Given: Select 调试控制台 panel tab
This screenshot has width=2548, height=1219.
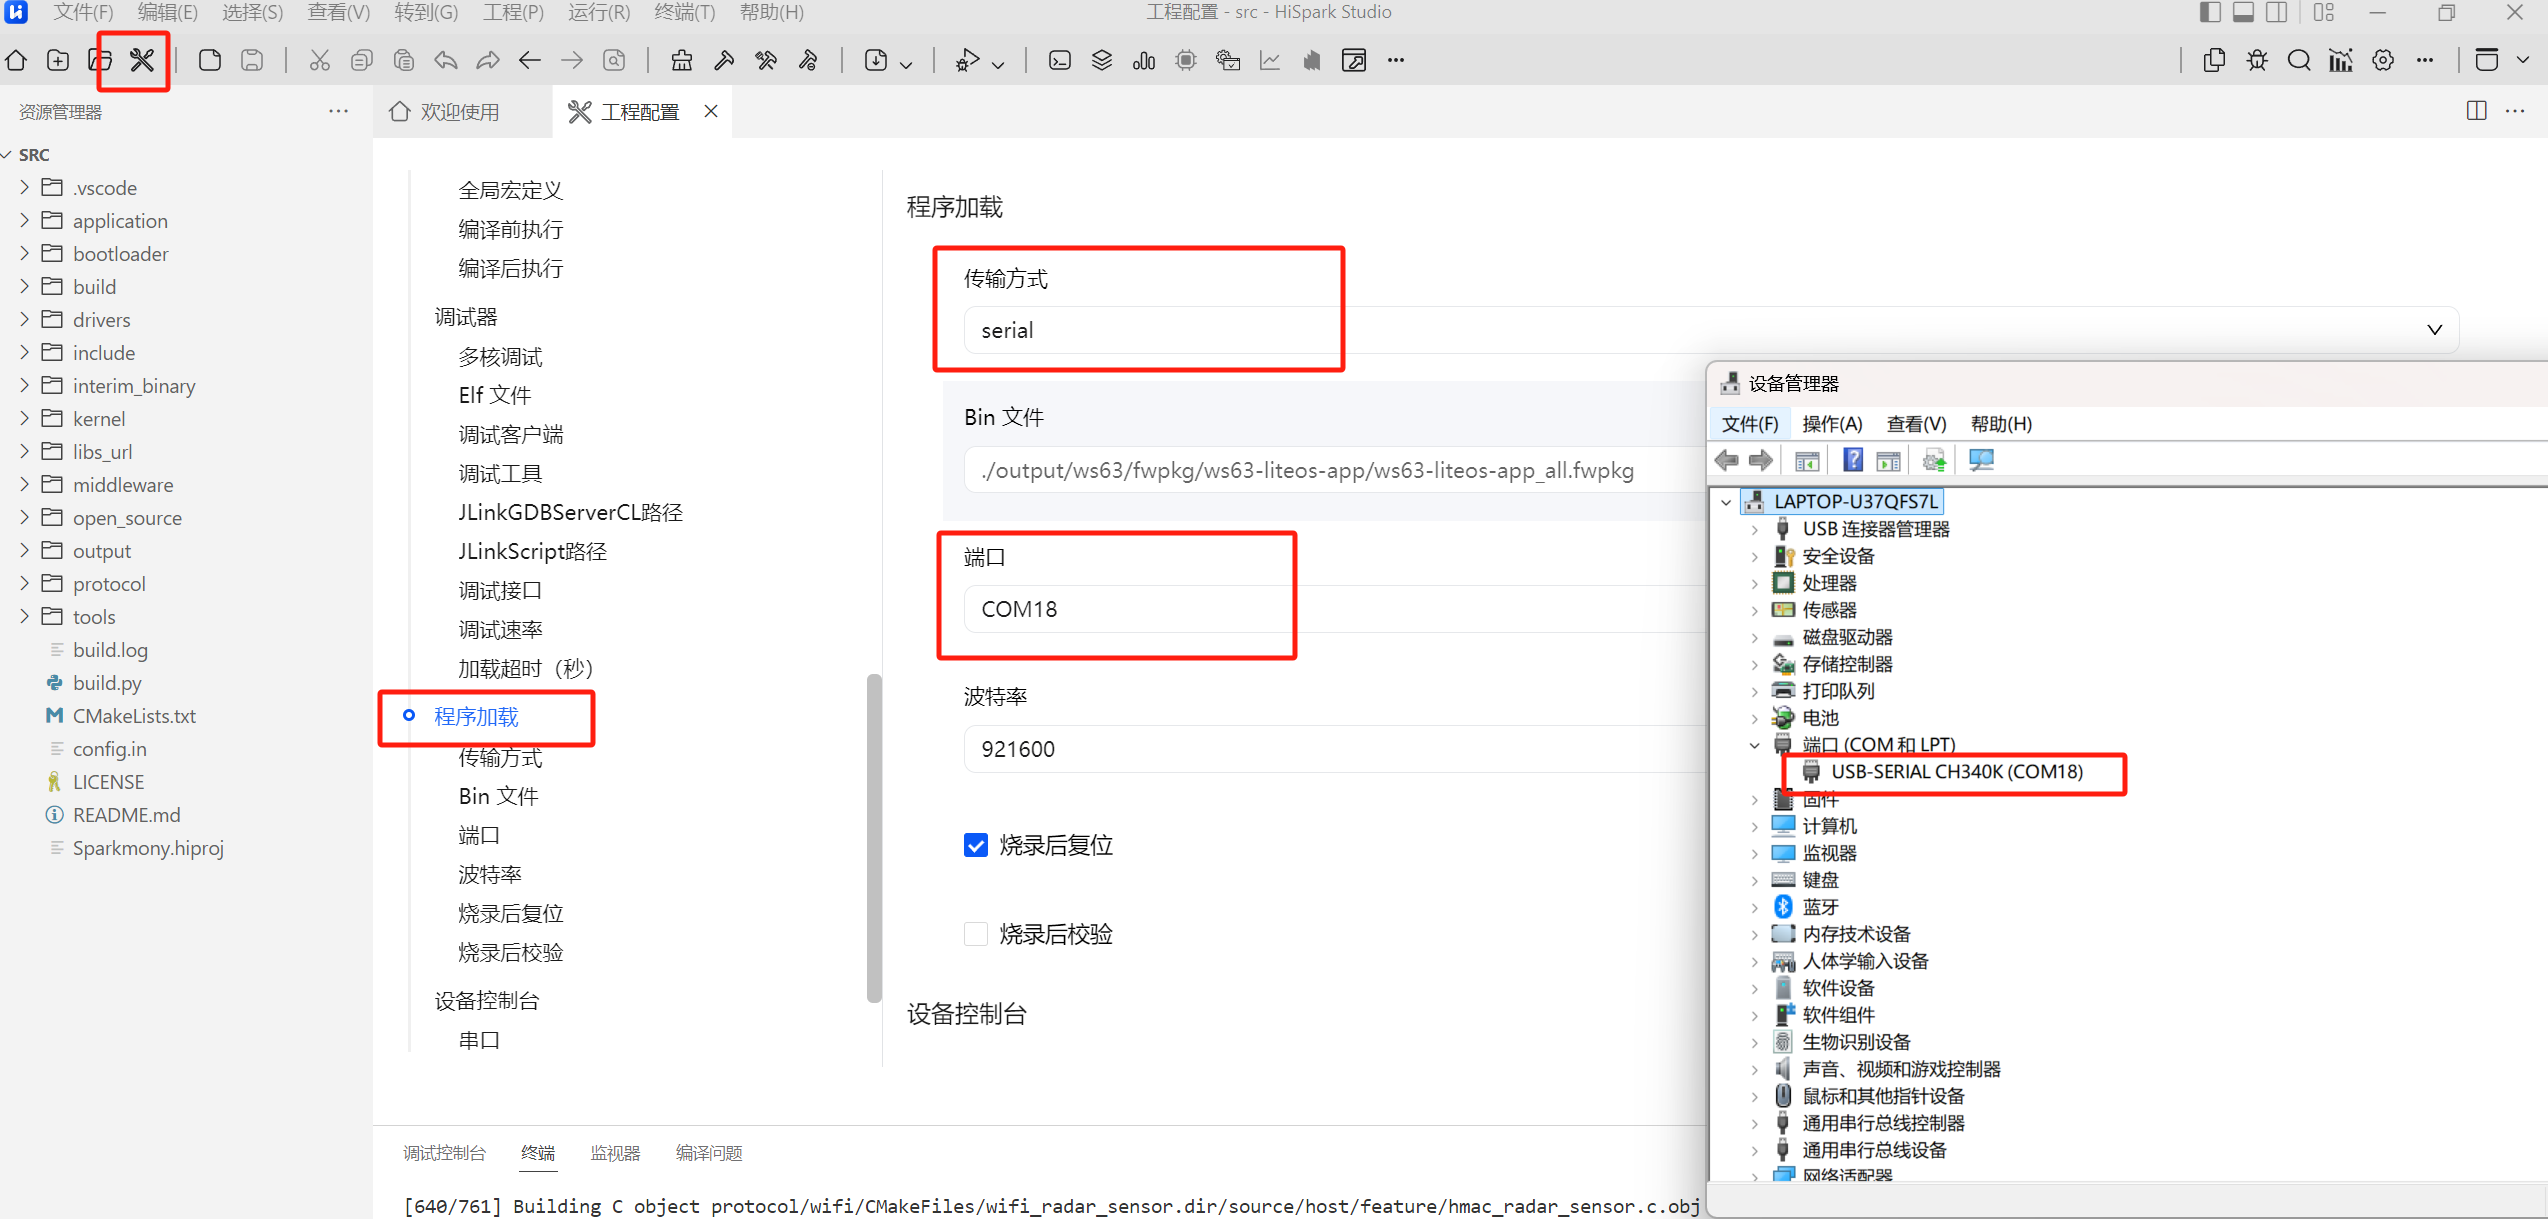Looking at the screenshot, I should (444, 1153).
